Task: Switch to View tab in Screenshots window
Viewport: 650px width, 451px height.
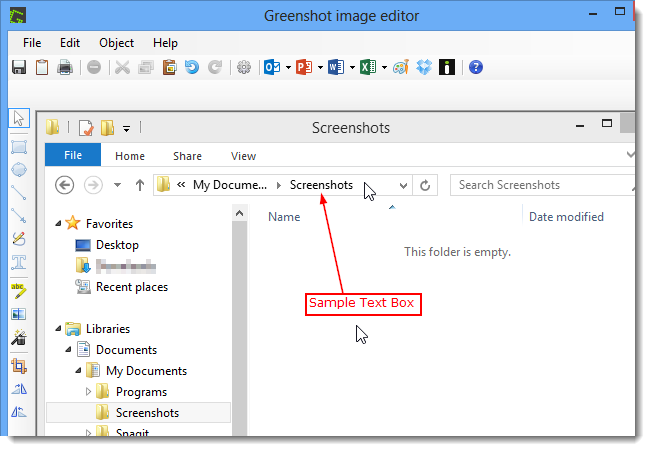Action: pos(243,156)
